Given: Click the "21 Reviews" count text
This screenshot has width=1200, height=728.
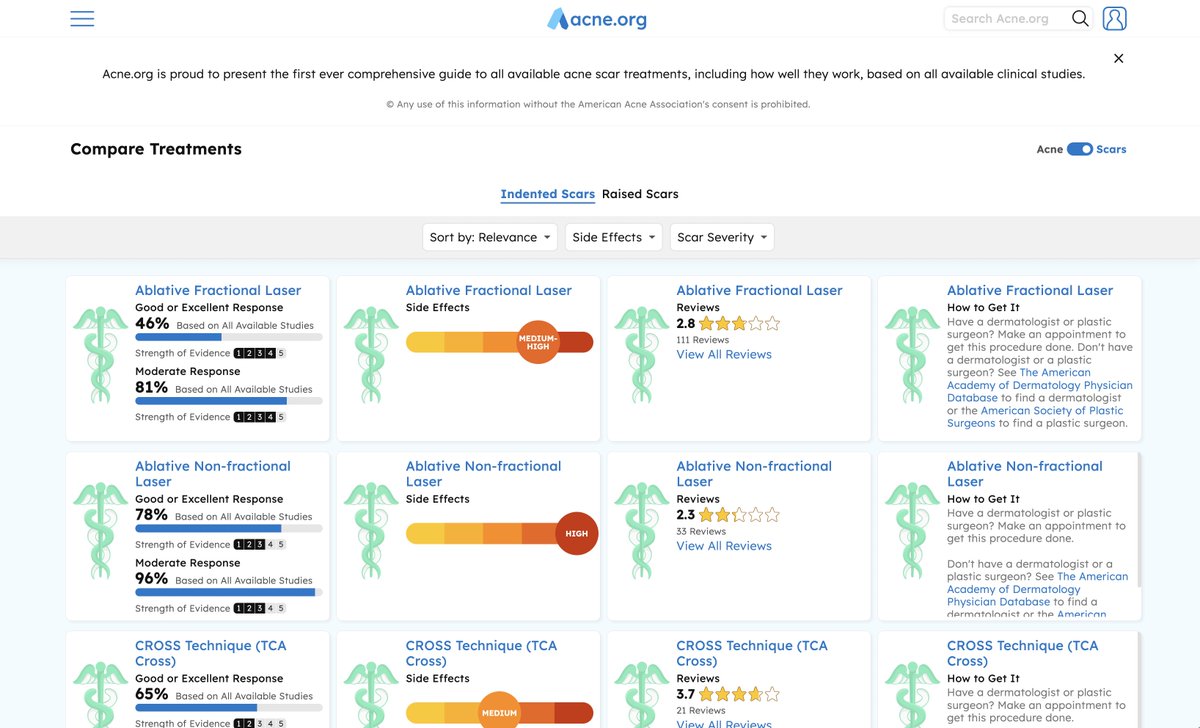Looking at the screenshot, I should 701,711.
